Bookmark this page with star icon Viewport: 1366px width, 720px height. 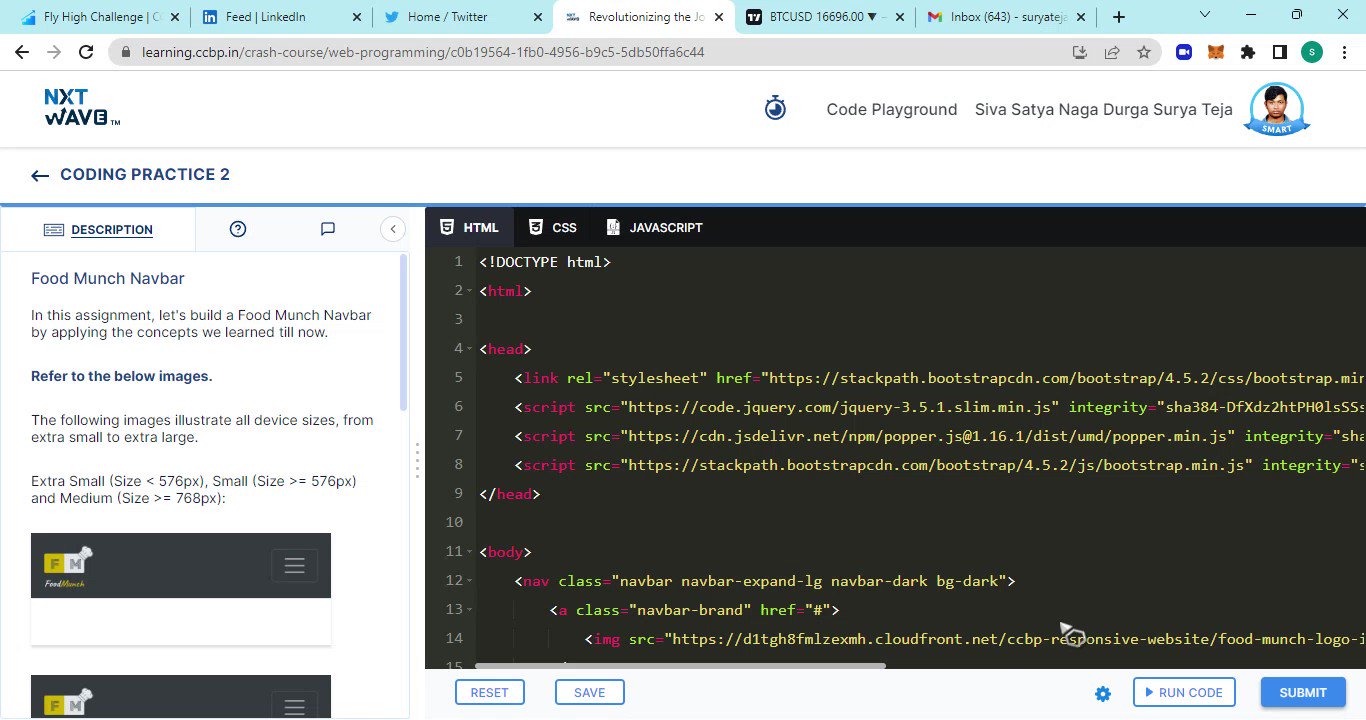(1144, 52)
